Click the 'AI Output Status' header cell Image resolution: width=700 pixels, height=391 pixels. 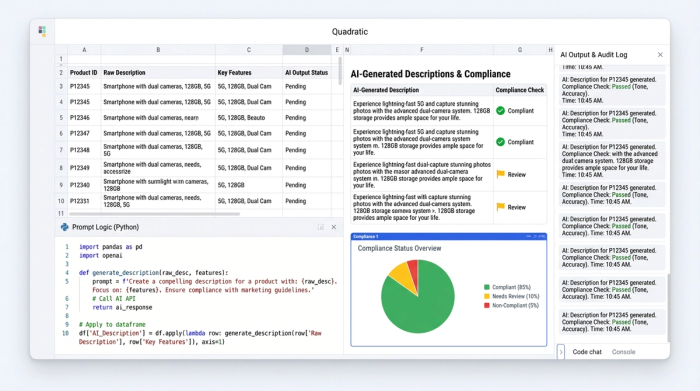(307, 72)
